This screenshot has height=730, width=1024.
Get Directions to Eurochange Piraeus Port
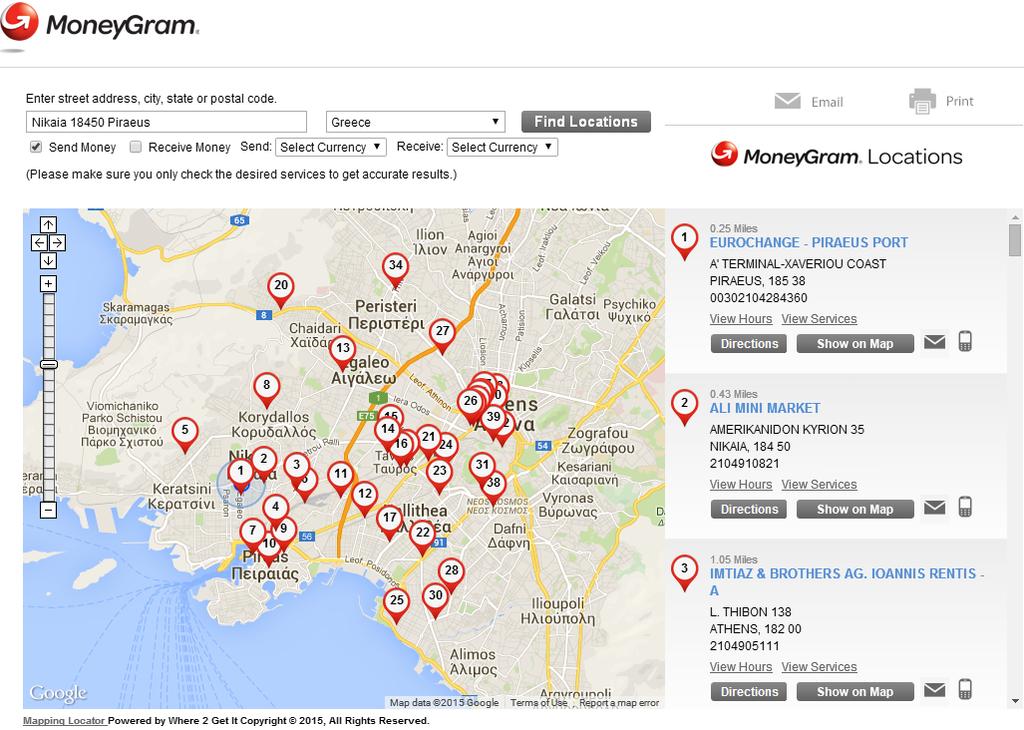pyautogui.click(x=749, y=343)
